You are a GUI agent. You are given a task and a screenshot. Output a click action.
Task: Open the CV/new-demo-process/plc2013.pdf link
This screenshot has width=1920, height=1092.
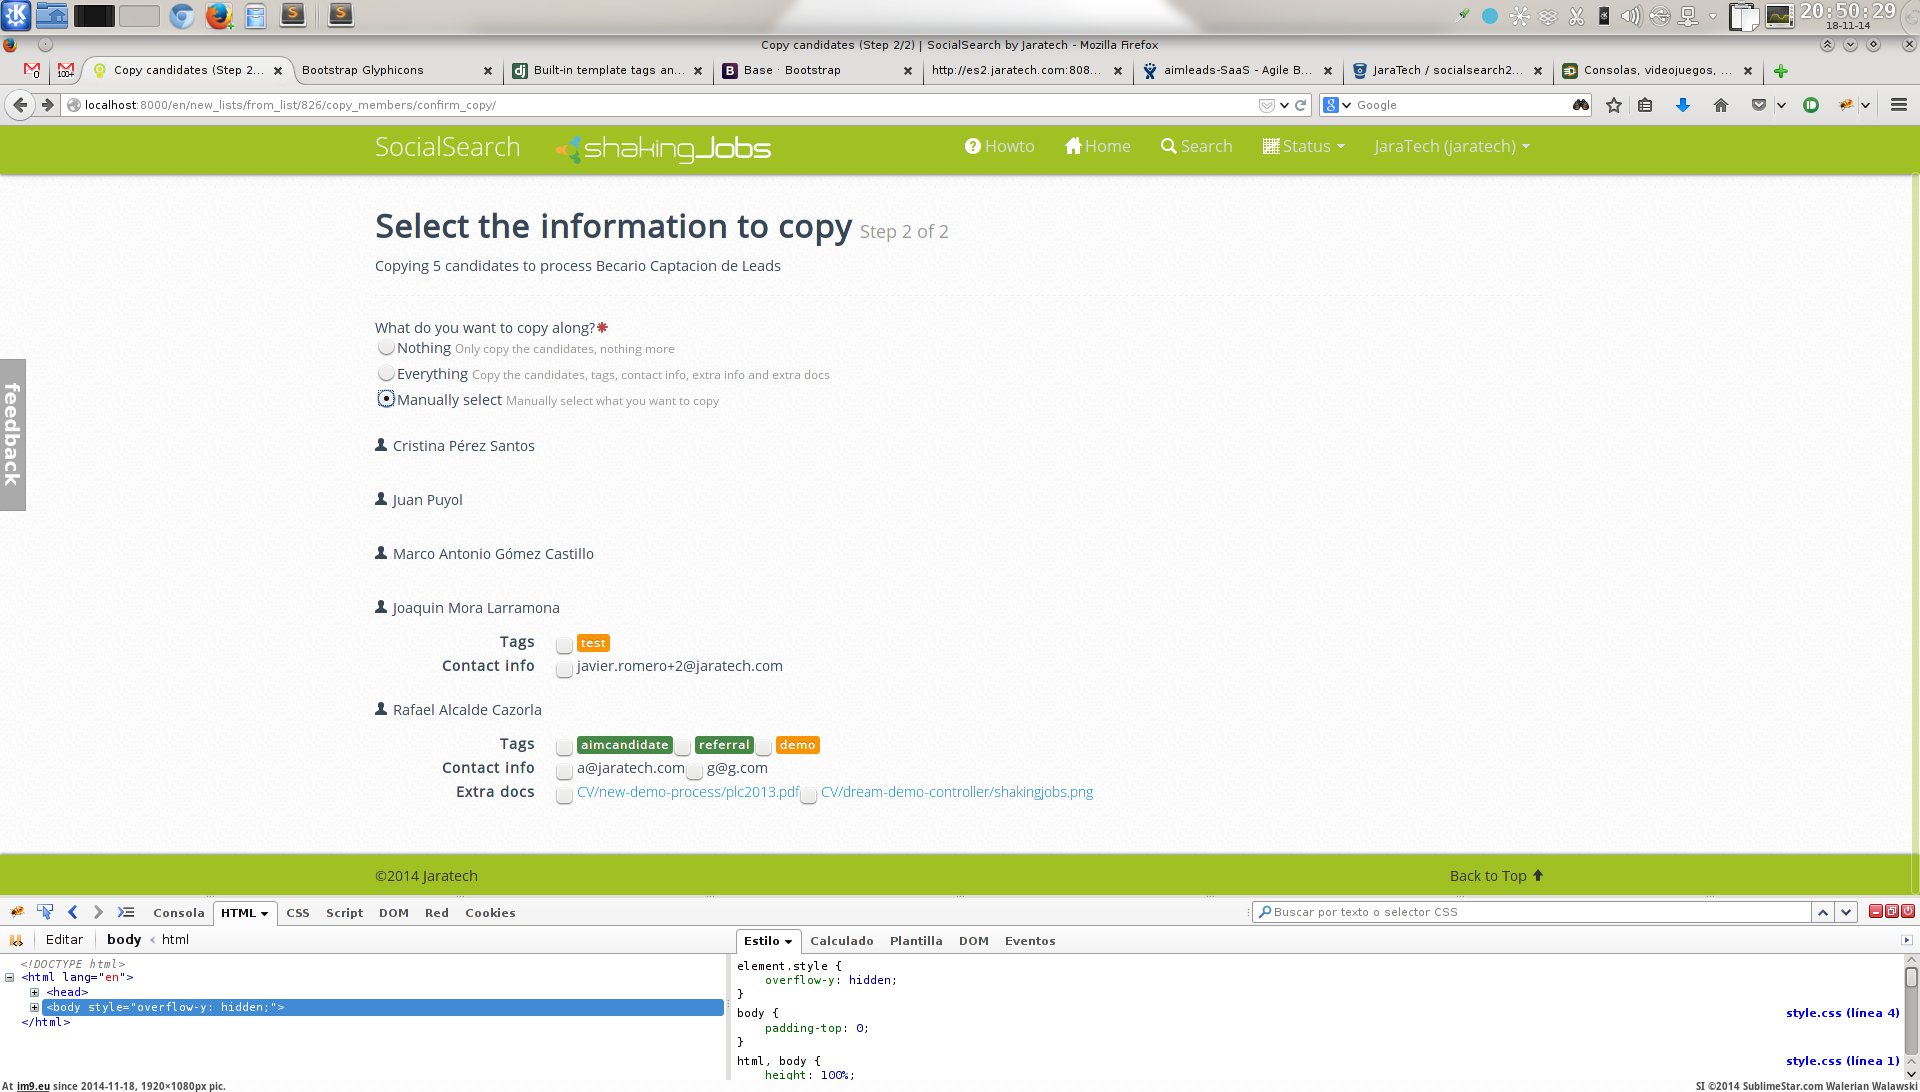pyautogui.click(x=688, y=792)
